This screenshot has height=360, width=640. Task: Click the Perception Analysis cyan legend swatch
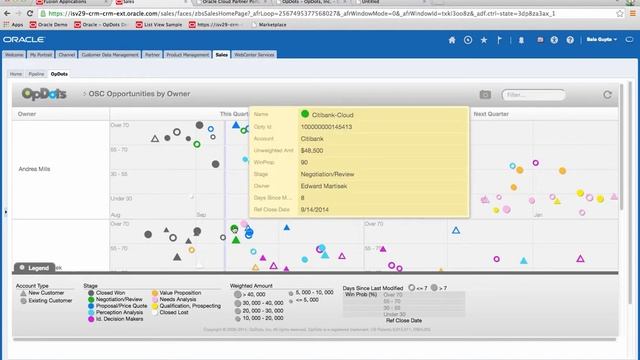[x=91, y=313]
